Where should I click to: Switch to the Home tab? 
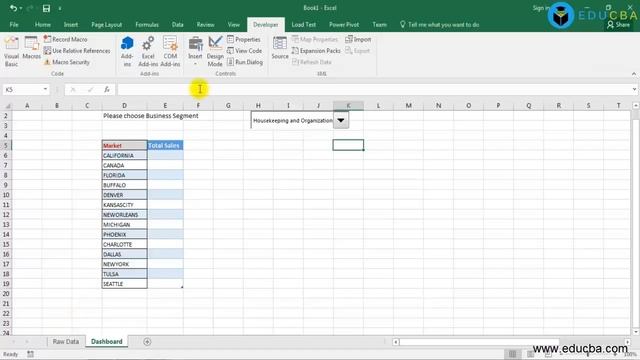click(43, 24)
